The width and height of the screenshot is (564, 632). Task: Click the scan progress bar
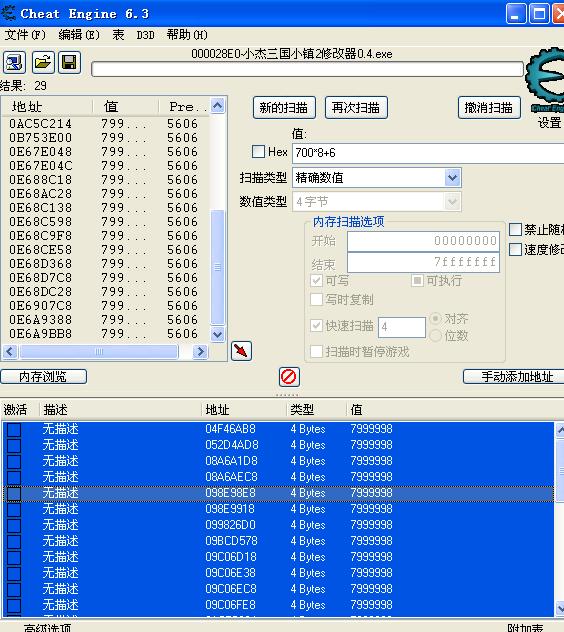[308, 69]
